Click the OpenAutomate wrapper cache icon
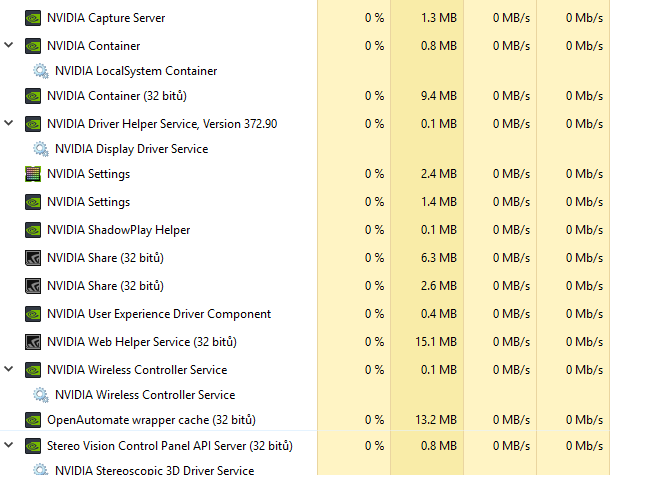 33,420
